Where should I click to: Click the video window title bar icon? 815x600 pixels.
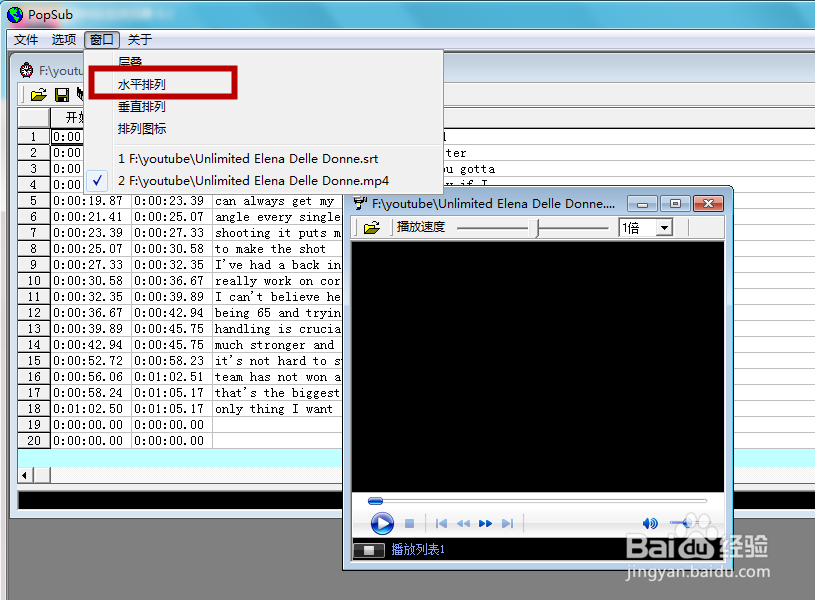click(360, 203)
